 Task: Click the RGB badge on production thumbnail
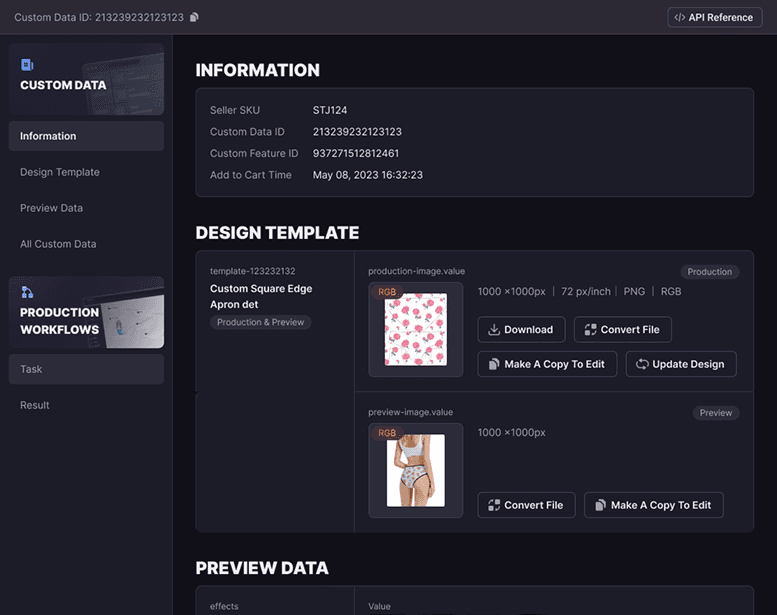click(x=387, y=292)
